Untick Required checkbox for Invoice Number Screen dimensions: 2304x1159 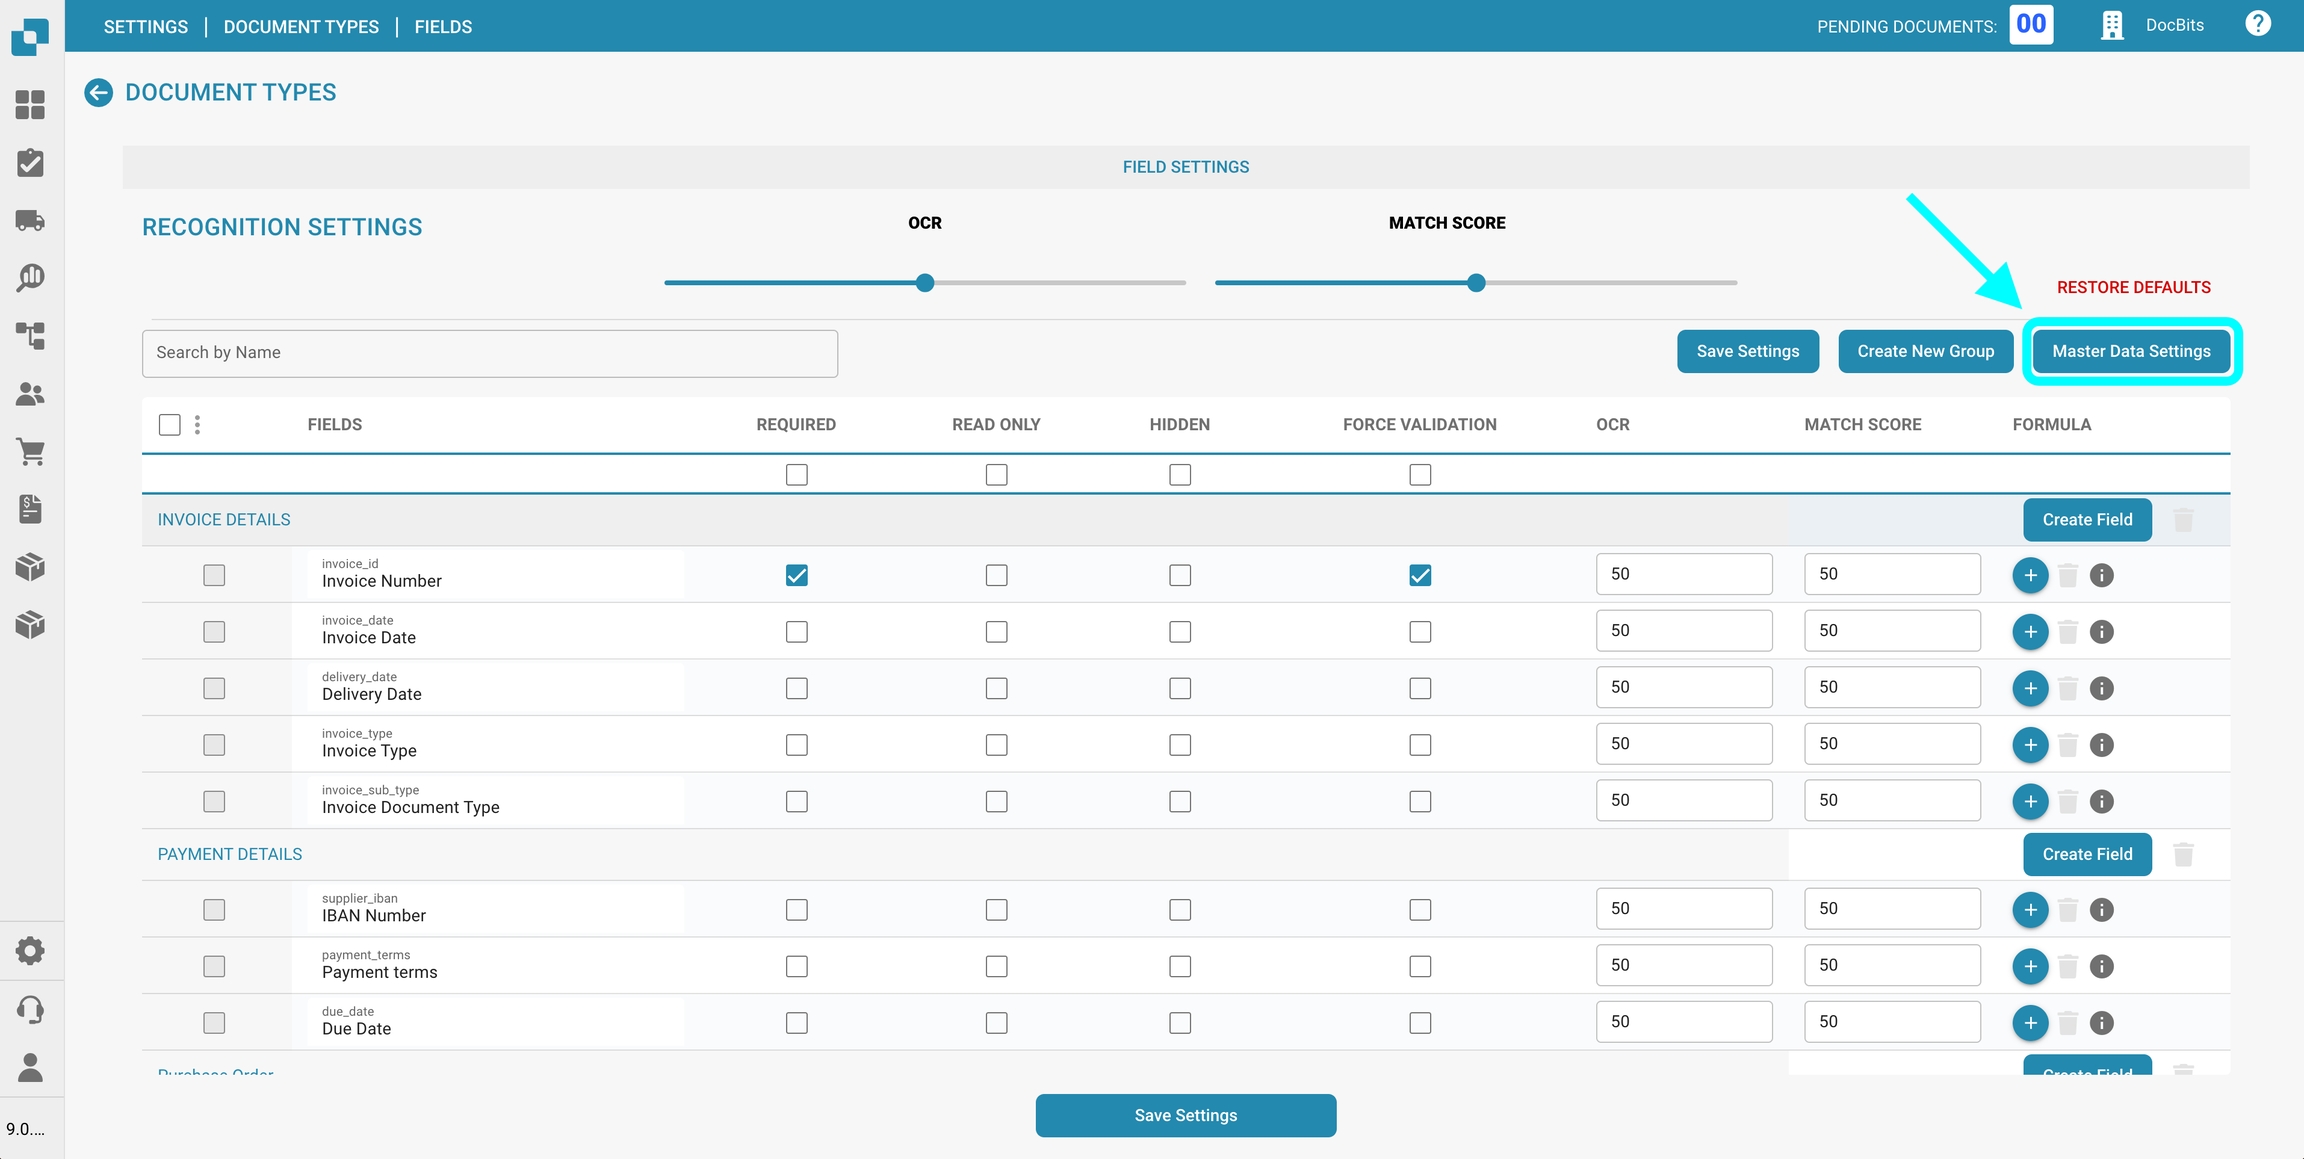(796, 575)
